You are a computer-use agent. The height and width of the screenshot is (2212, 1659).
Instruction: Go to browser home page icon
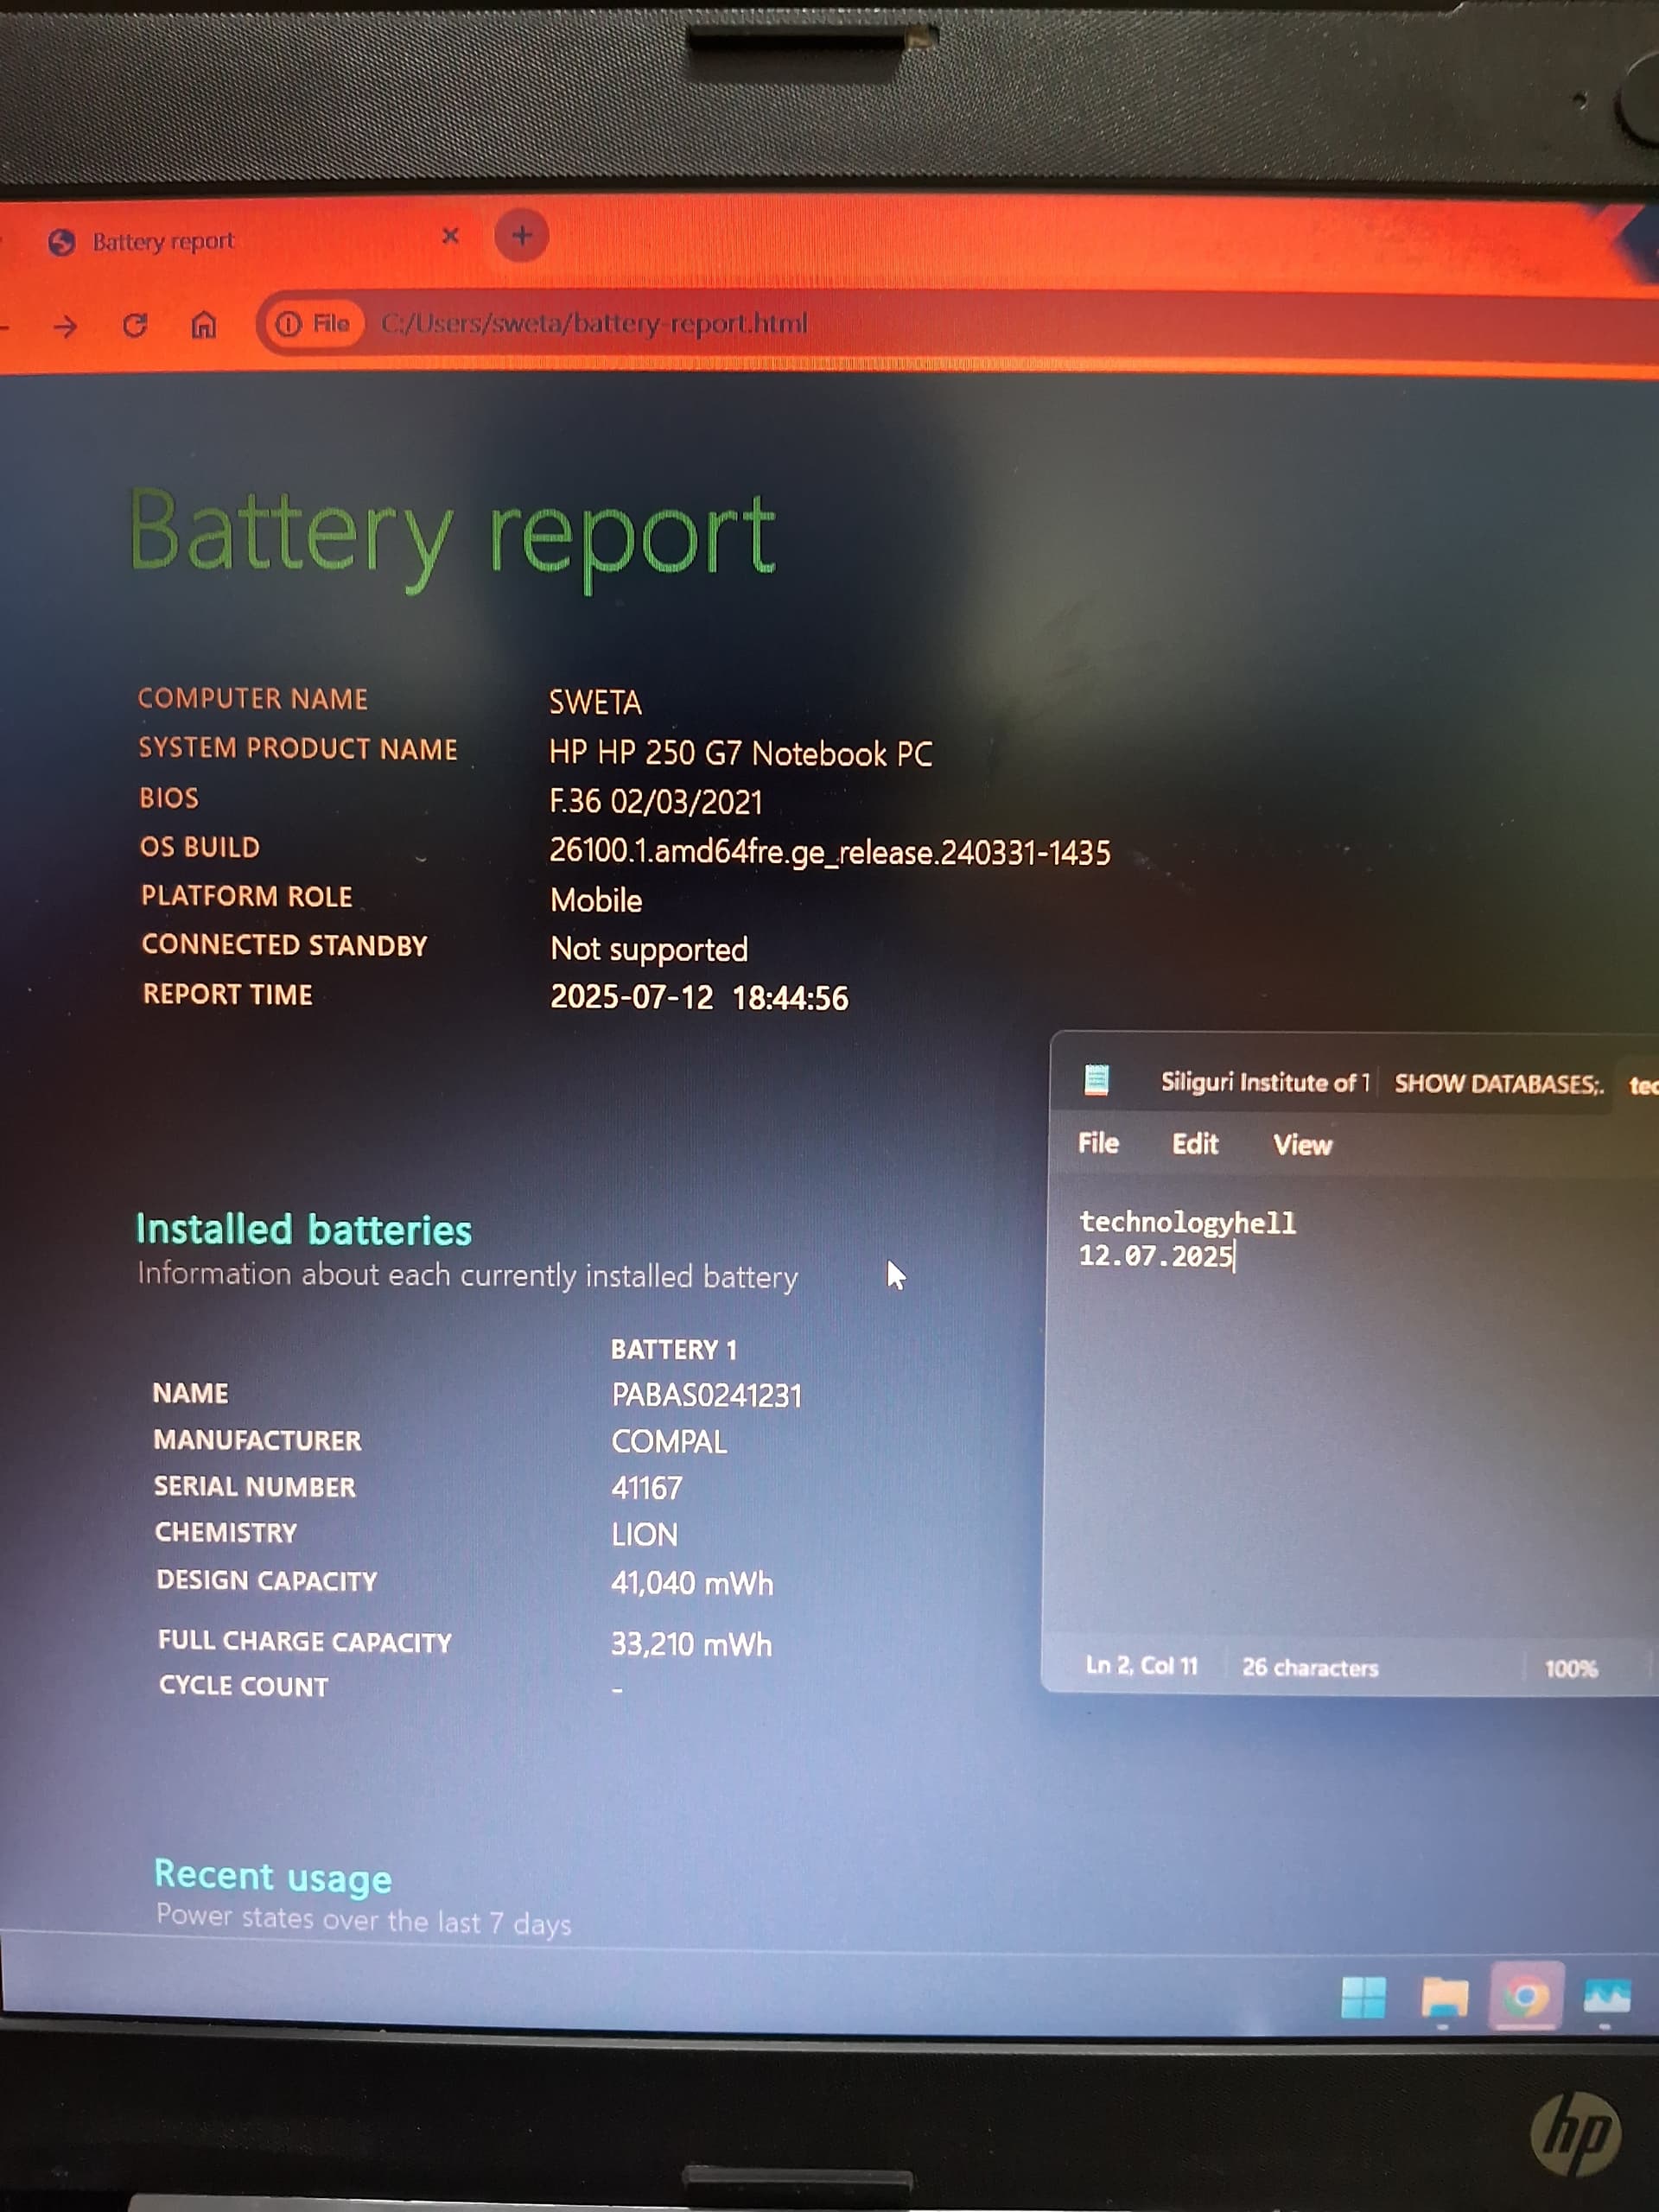point(204,325)
